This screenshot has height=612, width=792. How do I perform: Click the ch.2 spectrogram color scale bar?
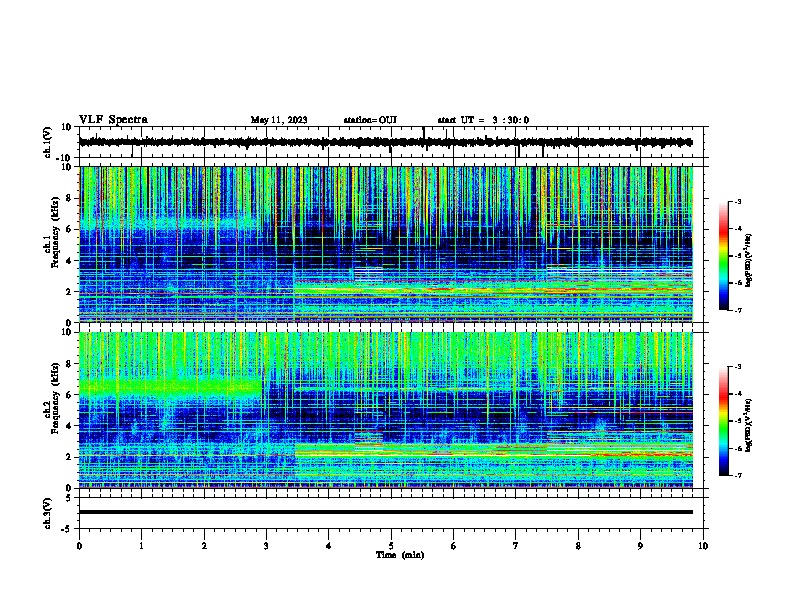[724, 421]
